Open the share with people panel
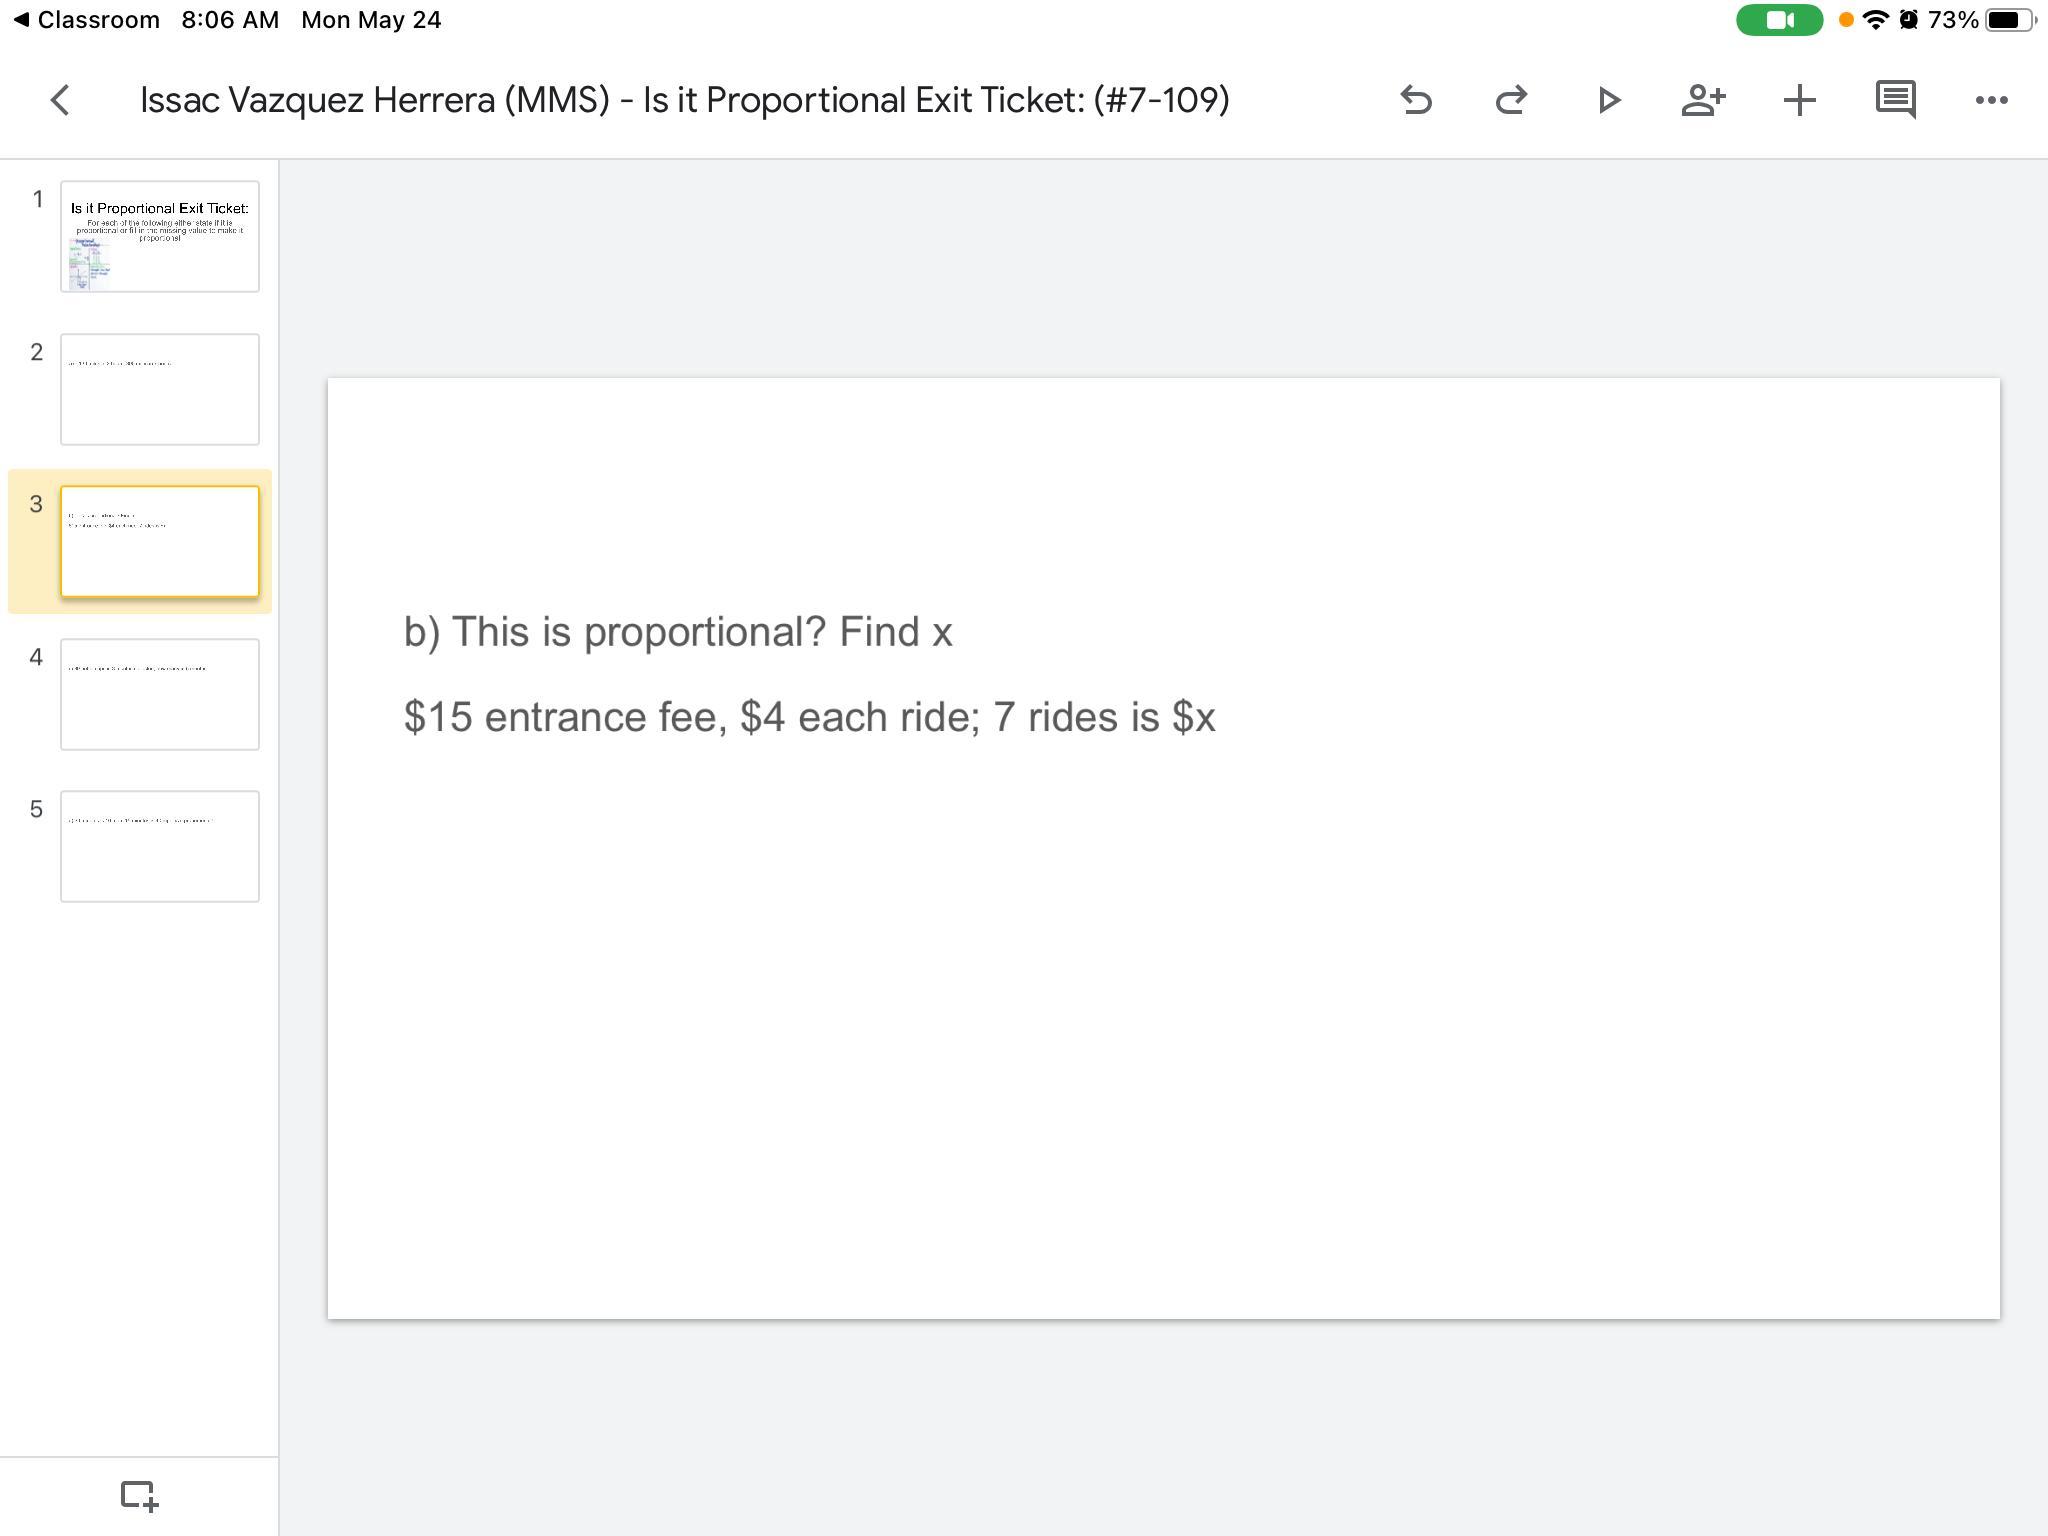The height and width of the screenshot is (1536, 2048). pyautogui.click(x=1703, y=99)
